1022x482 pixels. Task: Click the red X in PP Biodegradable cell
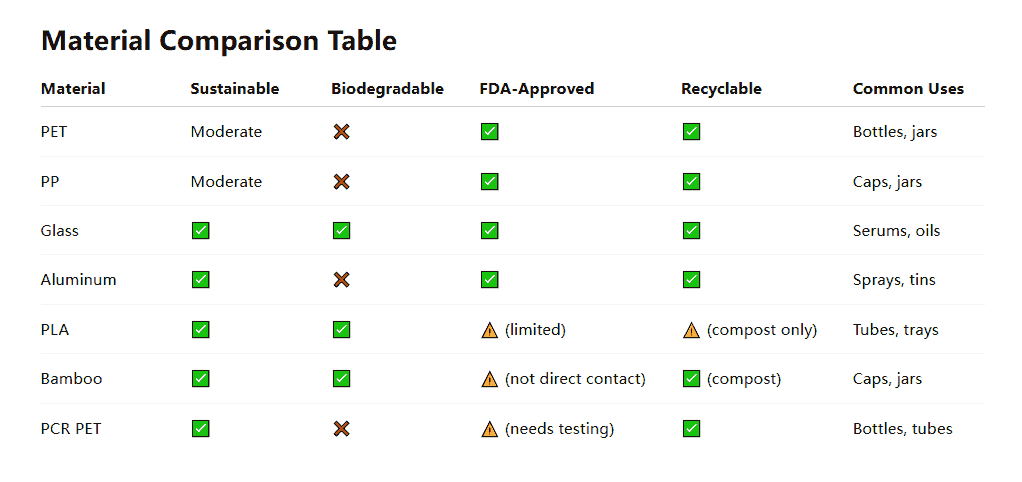click(342, 182)
